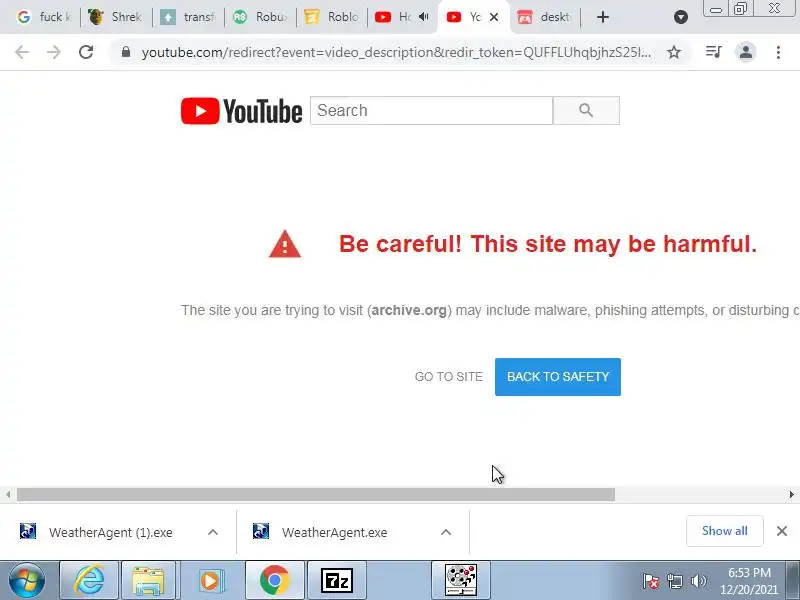Open 7-Zip from the taskbar
The image size is (800, 600).
coord(337,581)
